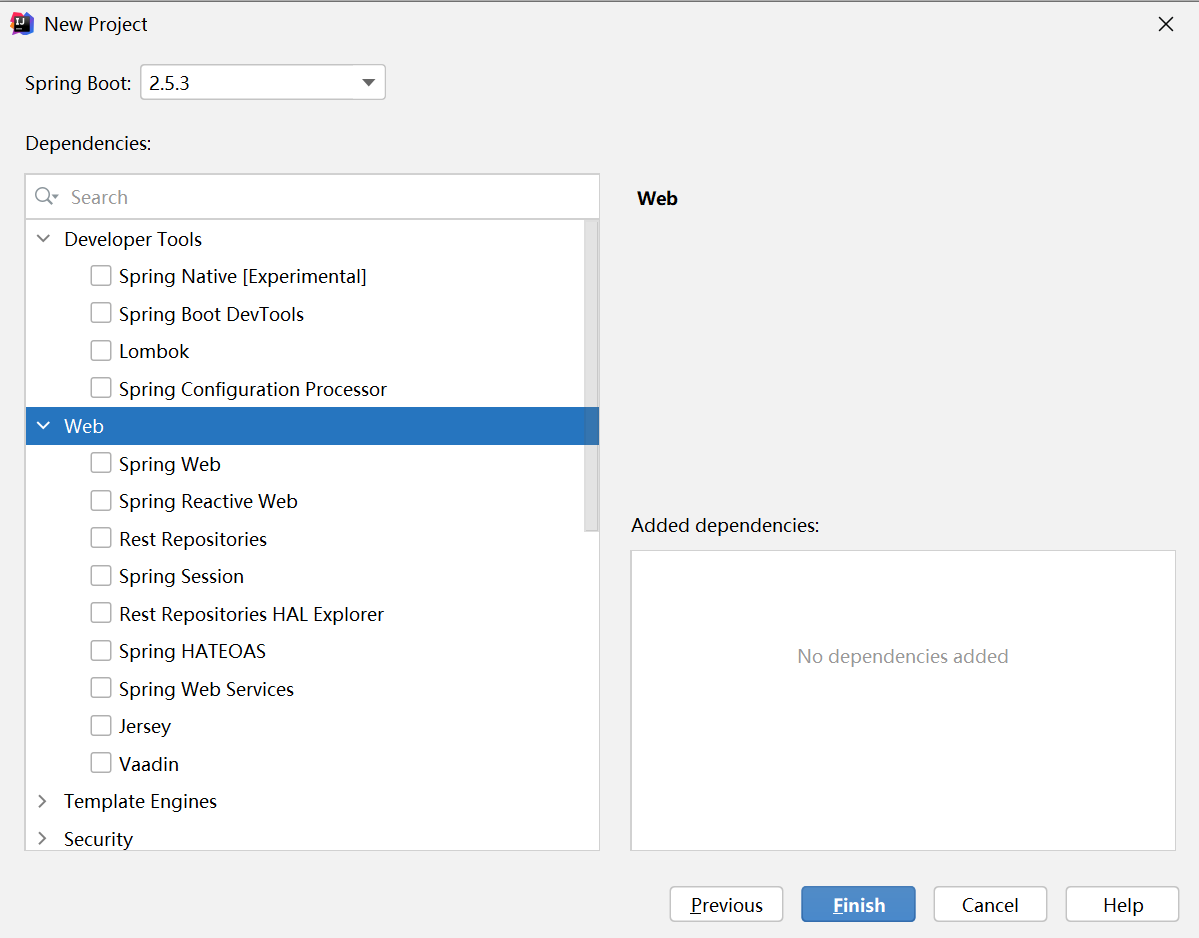Click the Lombok label text

[154, 351]
